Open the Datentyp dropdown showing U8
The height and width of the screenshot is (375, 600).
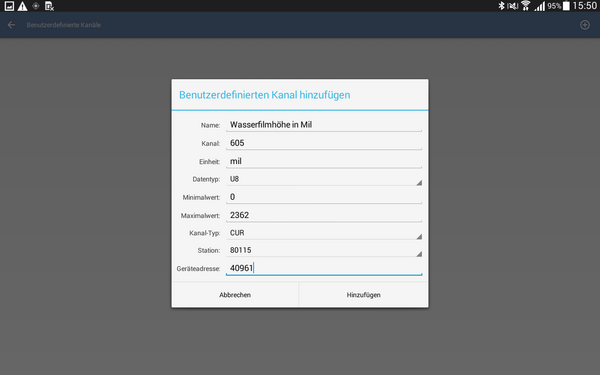tap(324, 179)
